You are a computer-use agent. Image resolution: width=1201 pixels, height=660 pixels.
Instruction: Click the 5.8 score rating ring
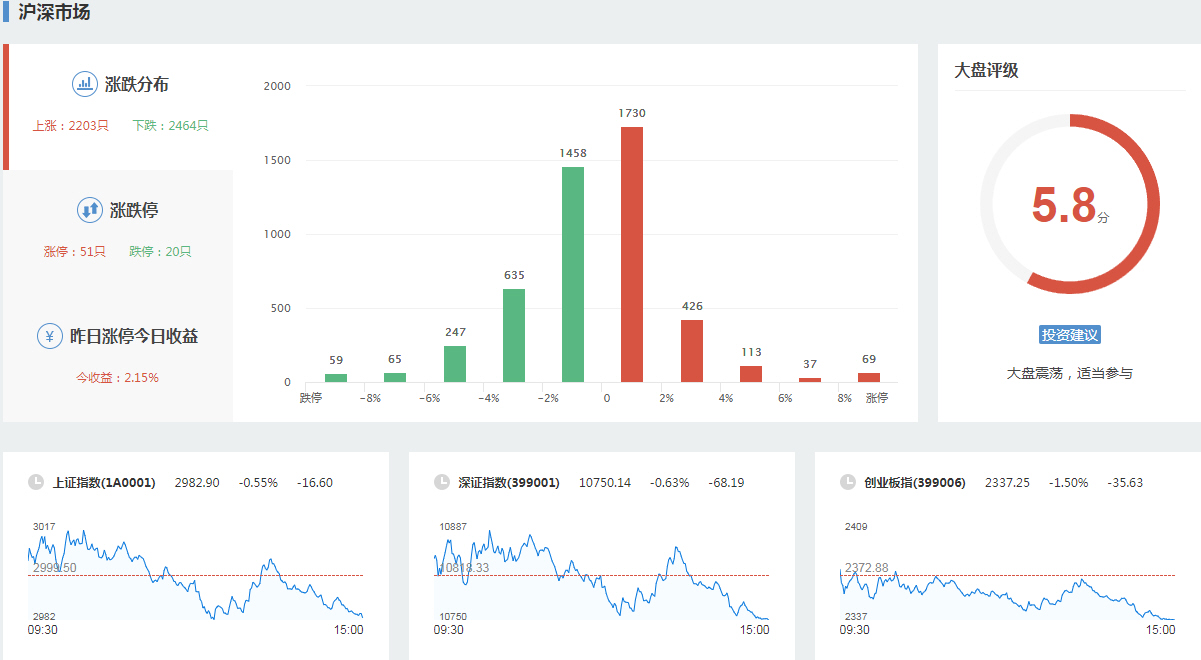tap(1069, 204)
